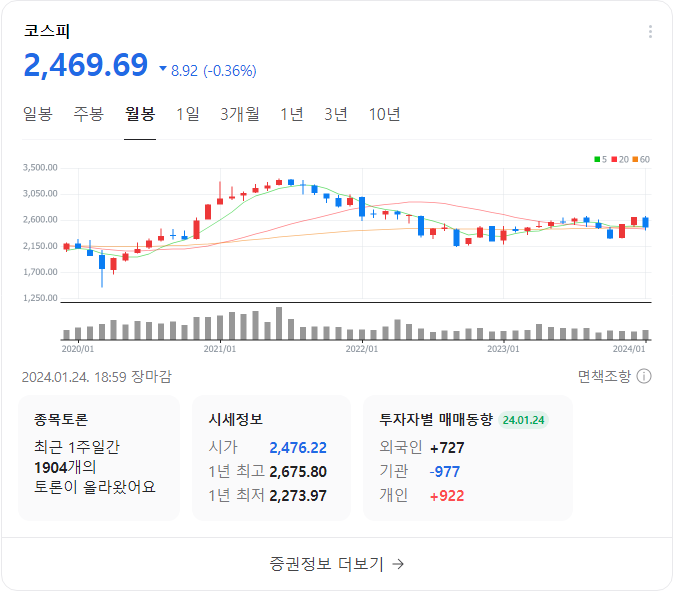
Task: Switch to the 주봉 weekly chart tab
Action: point(88,114)
